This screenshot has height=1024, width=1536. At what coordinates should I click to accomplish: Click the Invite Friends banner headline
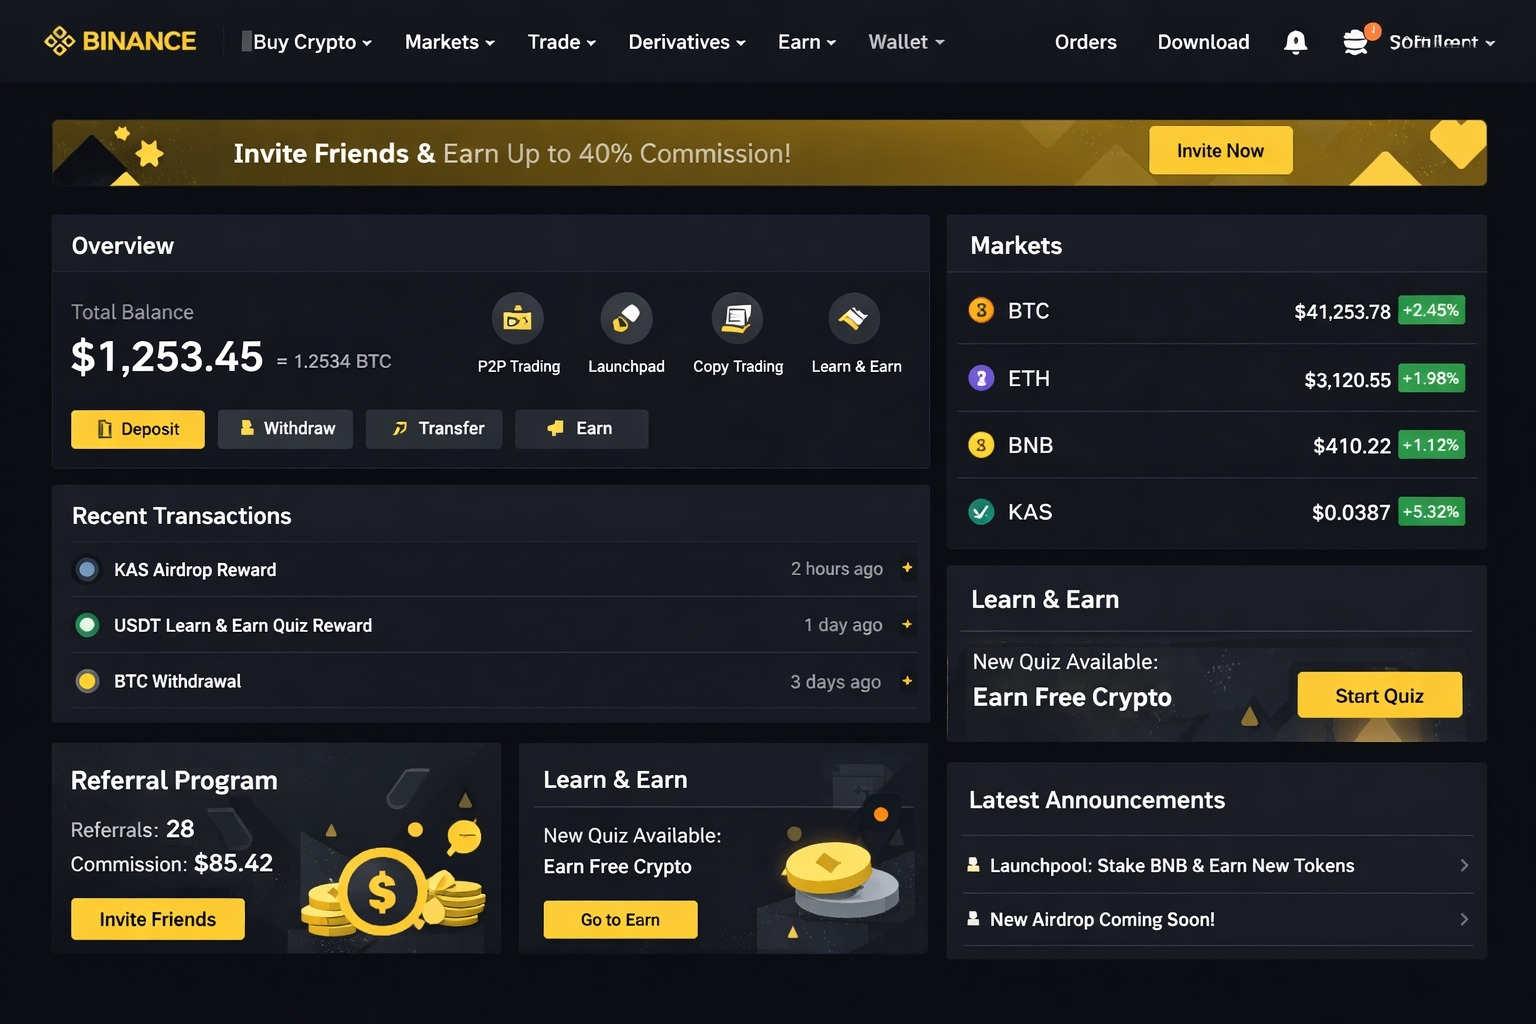tap(512, 153)
